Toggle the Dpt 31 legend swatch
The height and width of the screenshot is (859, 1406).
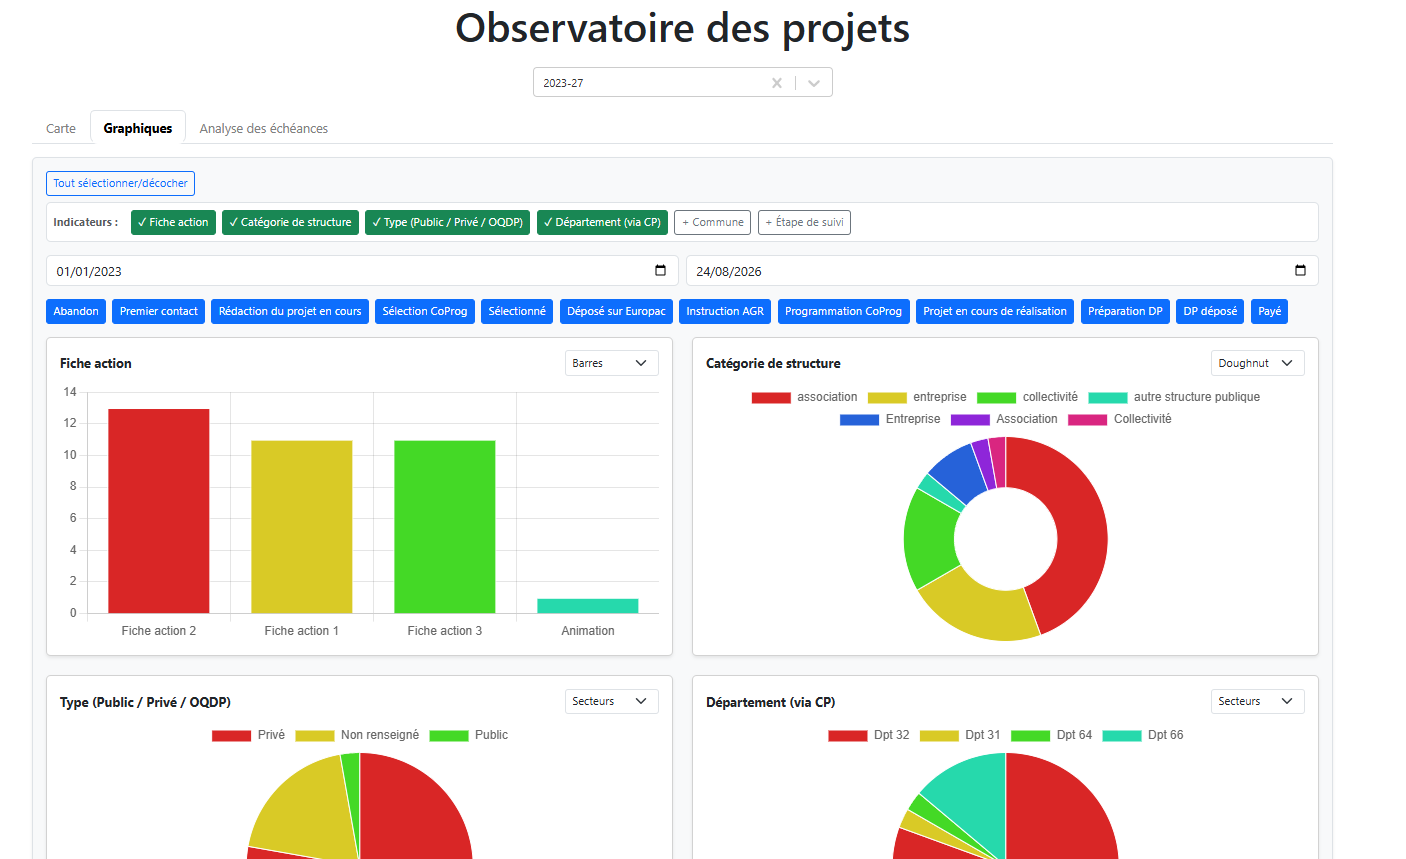939,735
